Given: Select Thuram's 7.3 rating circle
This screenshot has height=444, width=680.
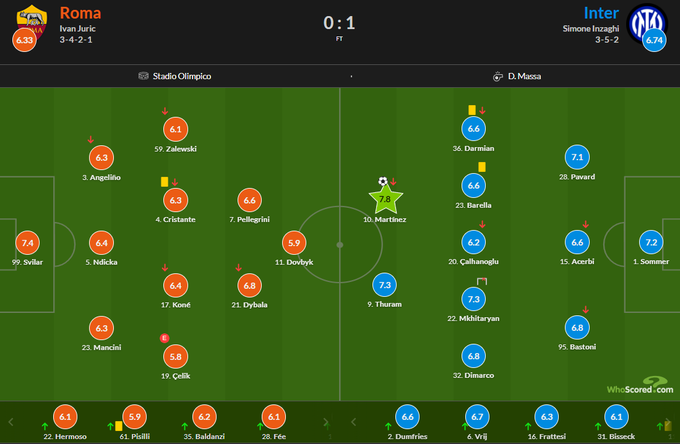Looking at the screenshot, I should click(x=385, y=285).
